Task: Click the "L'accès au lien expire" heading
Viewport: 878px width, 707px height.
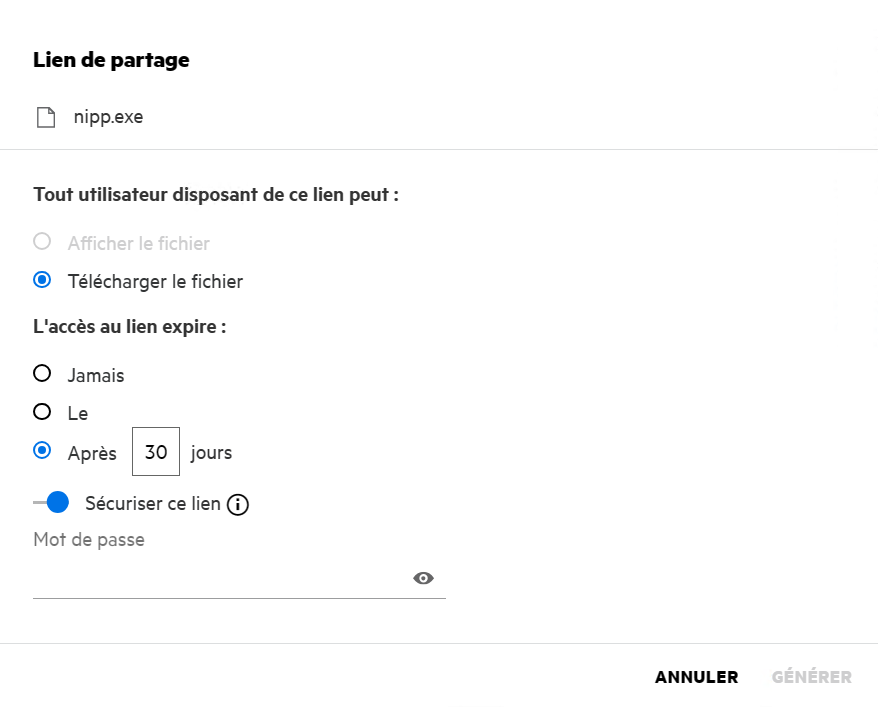Action: pos(129,327)
